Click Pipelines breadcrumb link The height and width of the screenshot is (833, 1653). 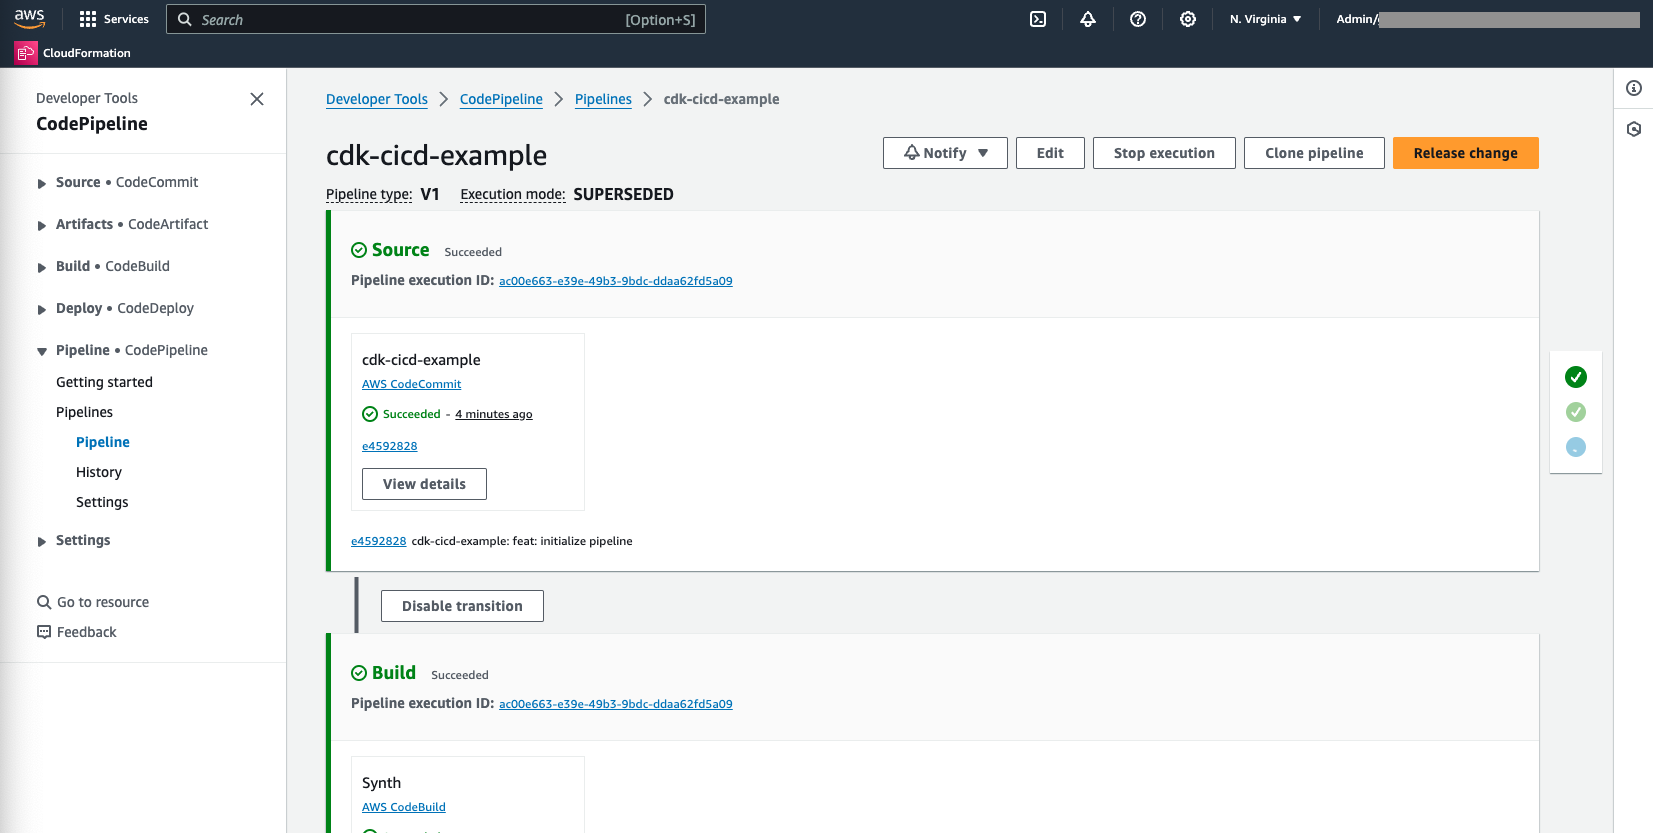click(603, 99)
